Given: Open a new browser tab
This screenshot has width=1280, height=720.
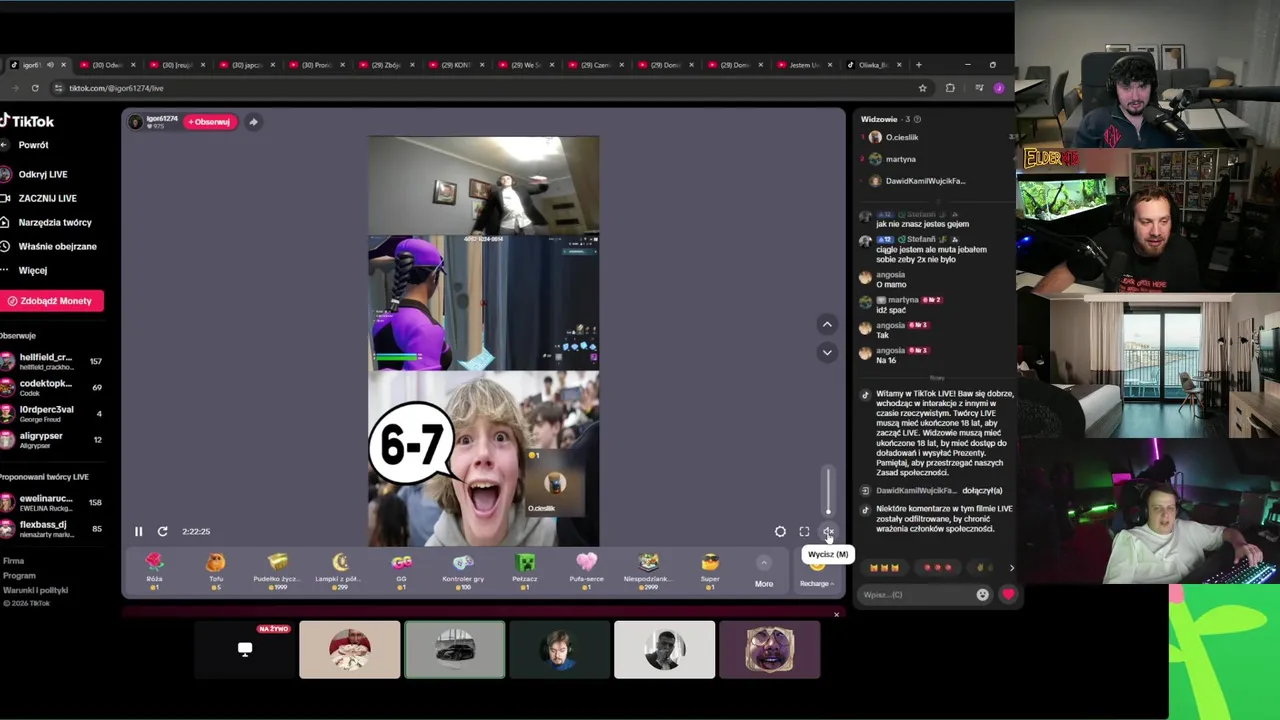Looking at the screenshot, I should 919,65.
